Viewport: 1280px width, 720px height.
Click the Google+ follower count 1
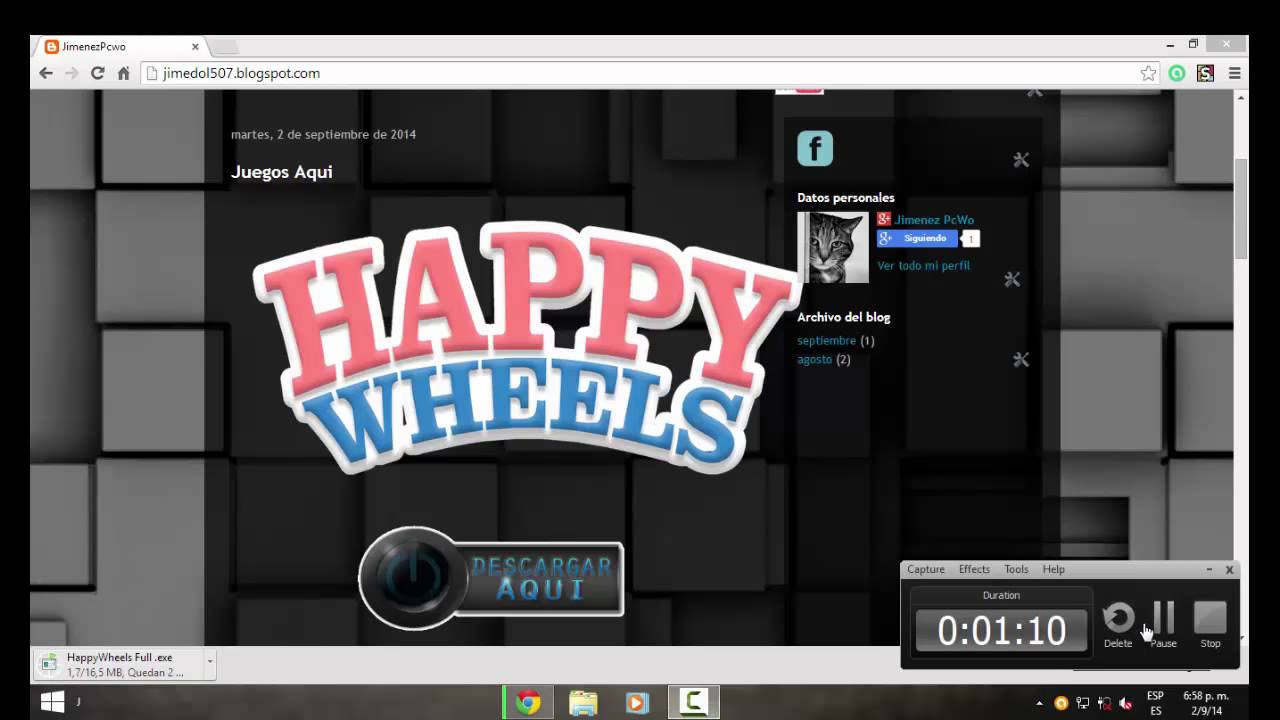click(970, 239)
